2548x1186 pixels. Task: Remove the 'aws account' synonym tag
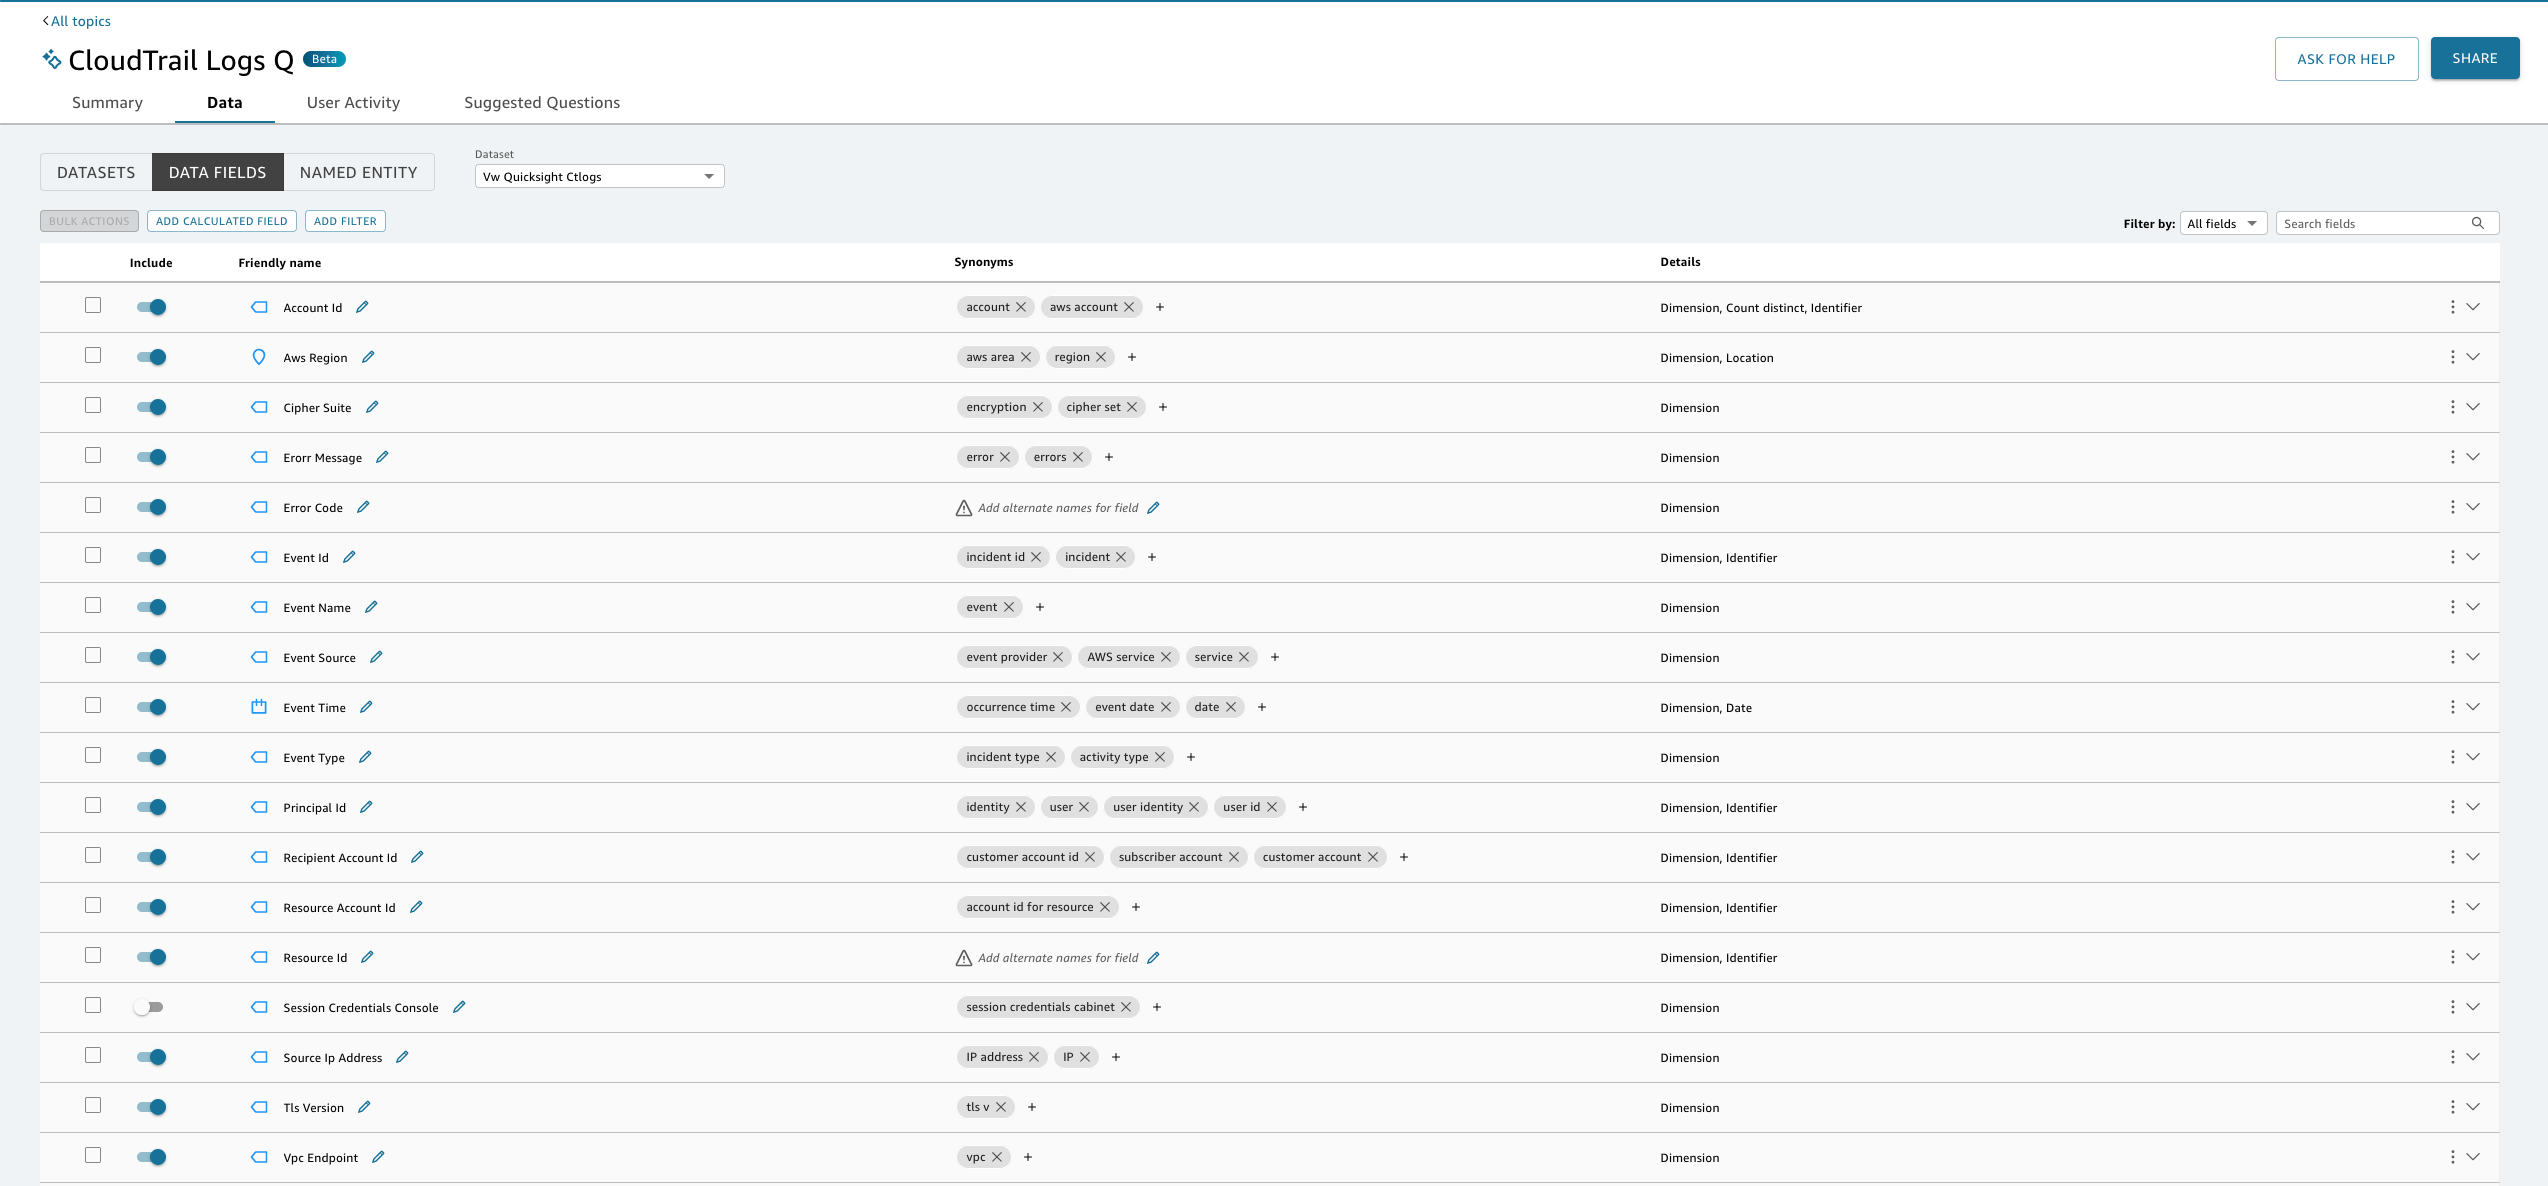point(1129,307)
